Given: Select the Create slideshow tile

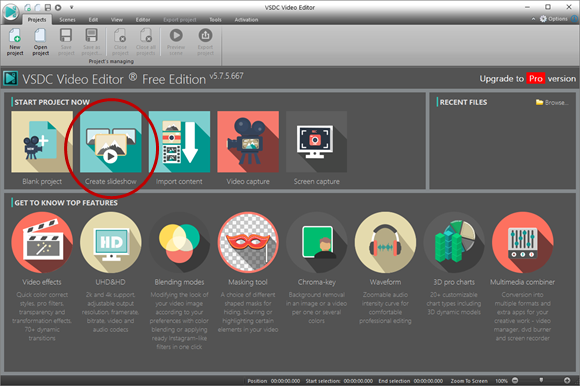Looking at the screenshot, I should 111,142.
